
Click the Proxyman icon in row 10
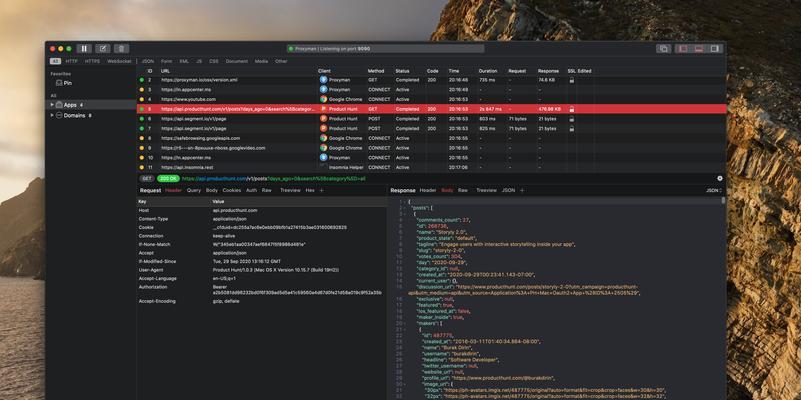[323, 157]
